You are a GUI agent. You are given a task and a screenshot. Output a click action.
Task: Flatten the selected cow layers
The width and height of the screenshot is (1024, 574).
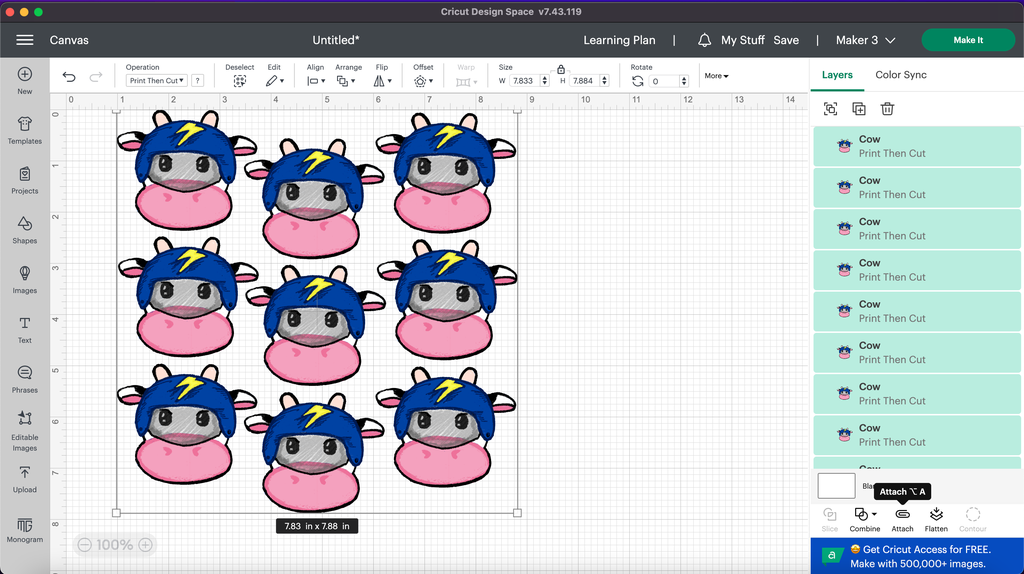tap(936, 515)
